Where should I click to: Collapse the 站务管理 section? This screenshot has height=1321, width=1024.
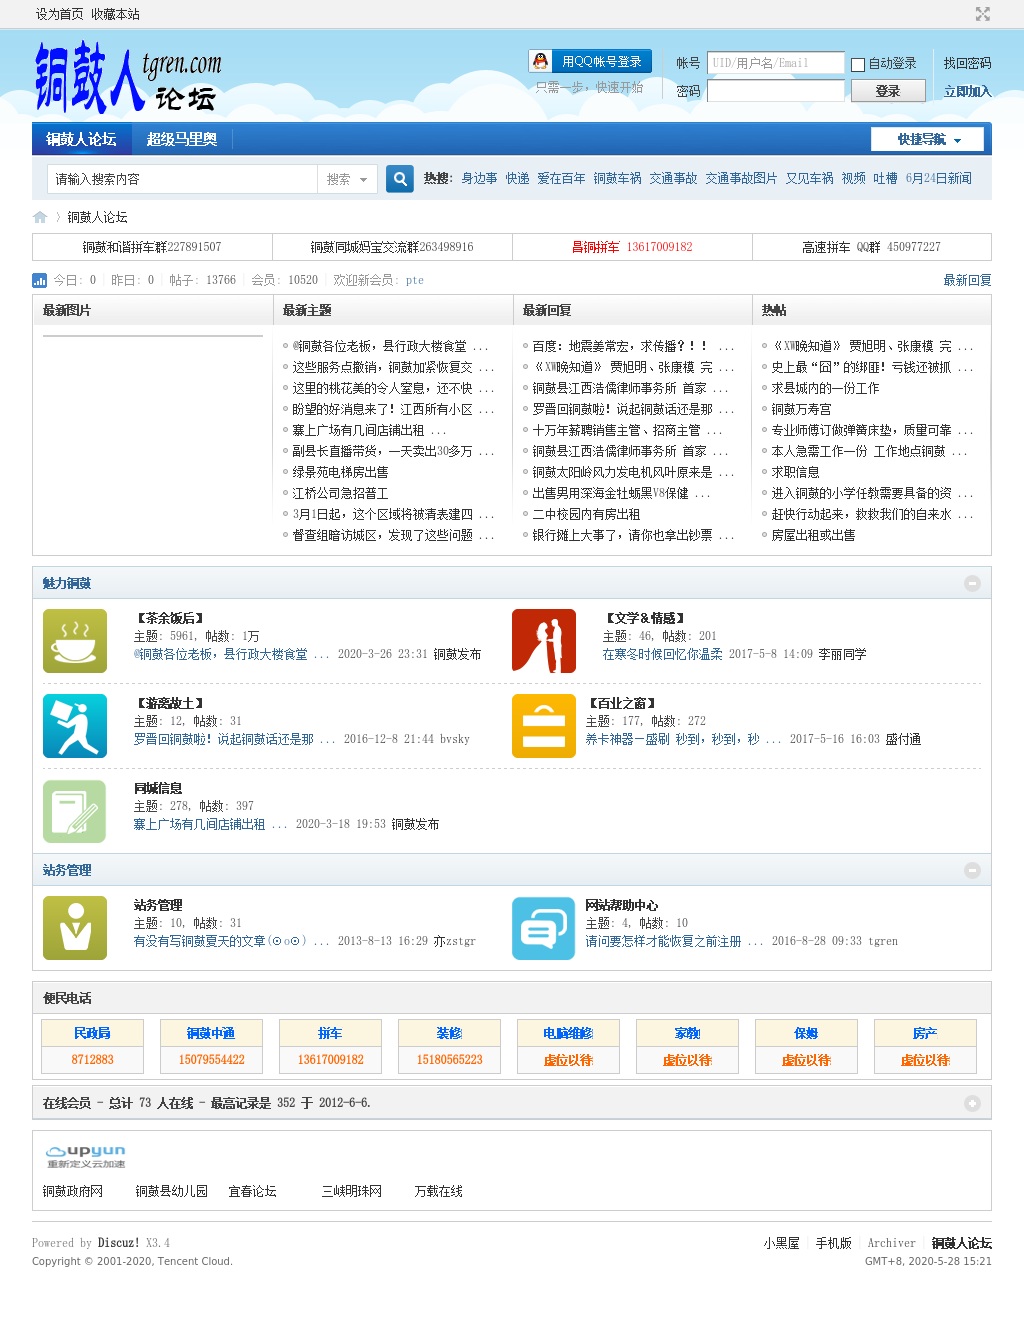(x=972, y=870)
